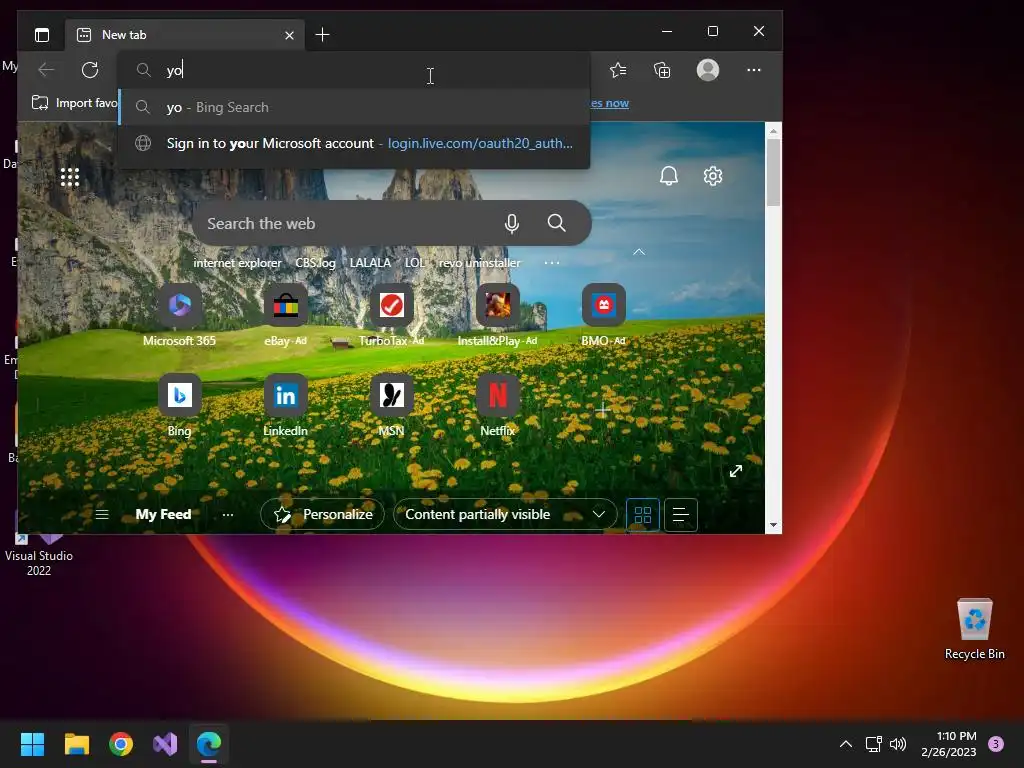Screen dimensions: 1024x768
Task: Open the MSN quick link
Action: (391, 406)
